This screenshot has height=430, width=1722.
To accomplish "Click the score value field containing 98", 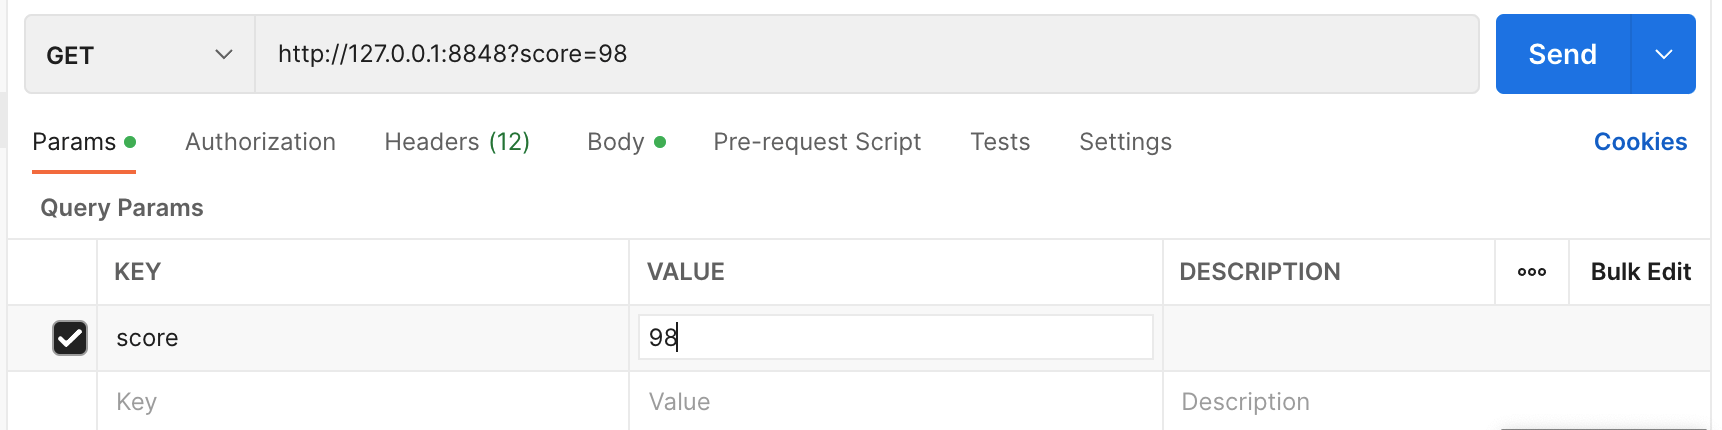I will click(896, 337).
